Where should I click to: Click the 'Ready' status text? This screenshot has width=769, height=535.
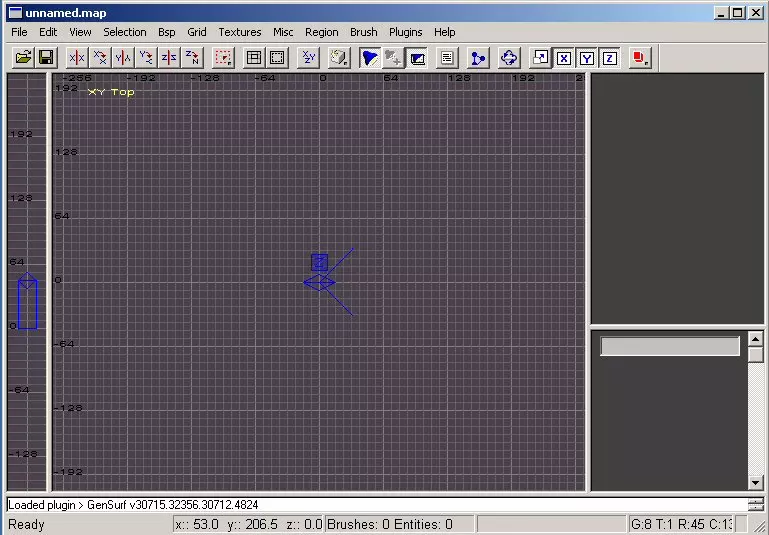[x=26, y=524]
